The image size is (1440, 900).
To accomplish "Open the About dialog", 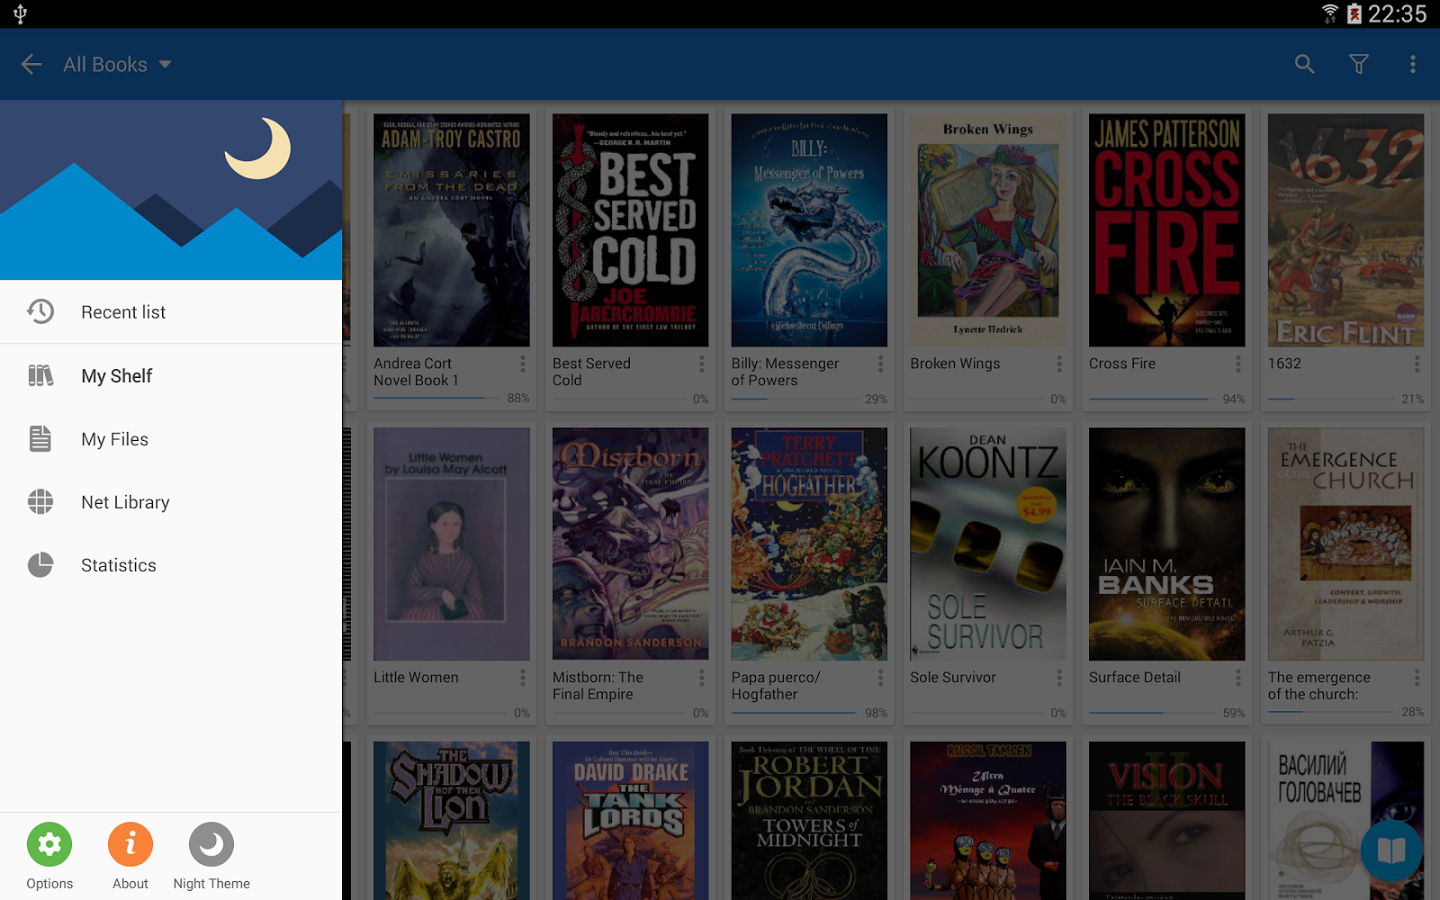I will pyautogui.click(x=130, y=844).
